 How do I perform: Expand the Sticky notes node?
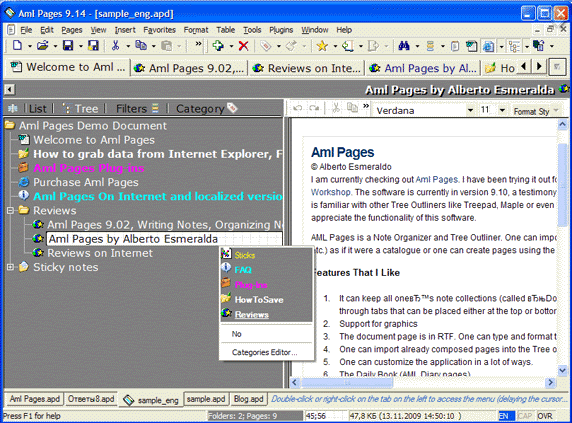[11, 267]
